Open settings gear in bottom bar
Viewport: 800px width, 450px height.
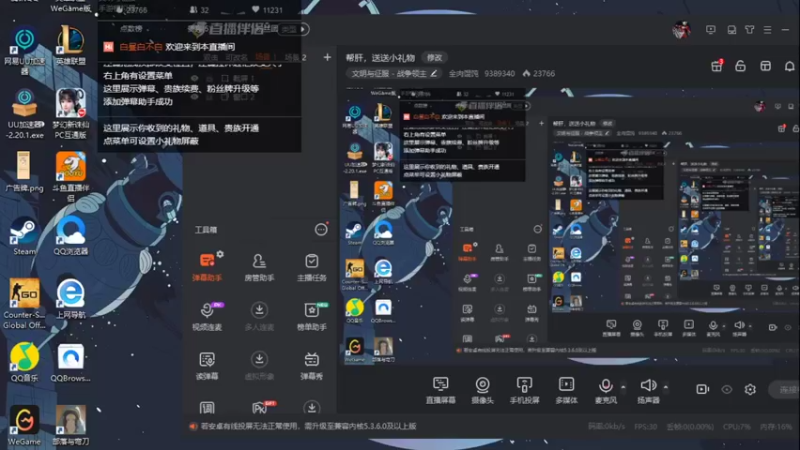click(x=750, y=389)
